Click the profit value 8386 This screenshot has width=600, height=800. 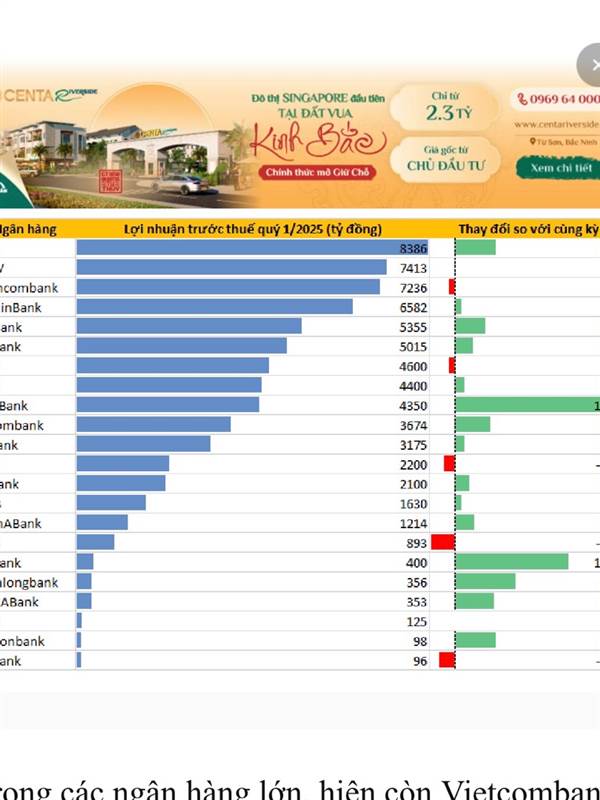point(413,248)
